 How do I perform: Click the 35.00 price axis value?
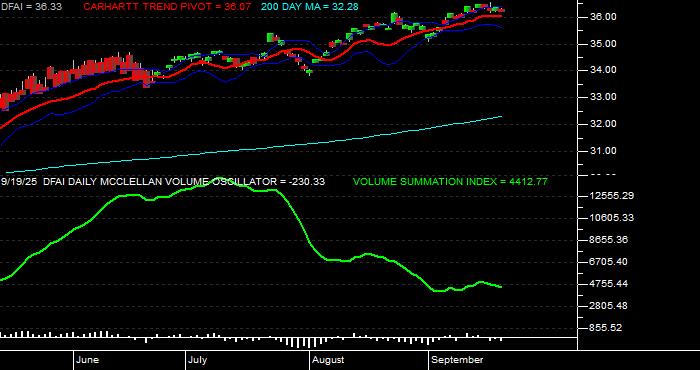(x=604, y=44)
